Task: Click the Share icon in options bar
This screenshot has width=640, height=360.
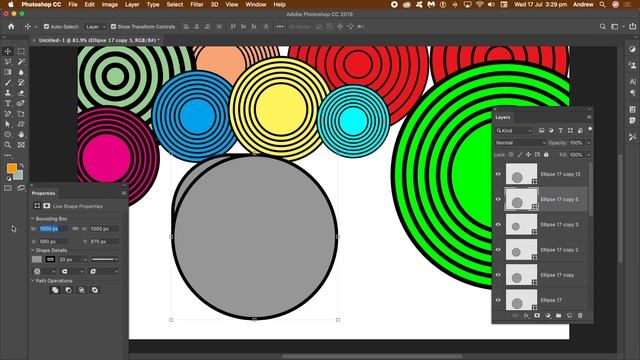Action: (x=632, y=27)
